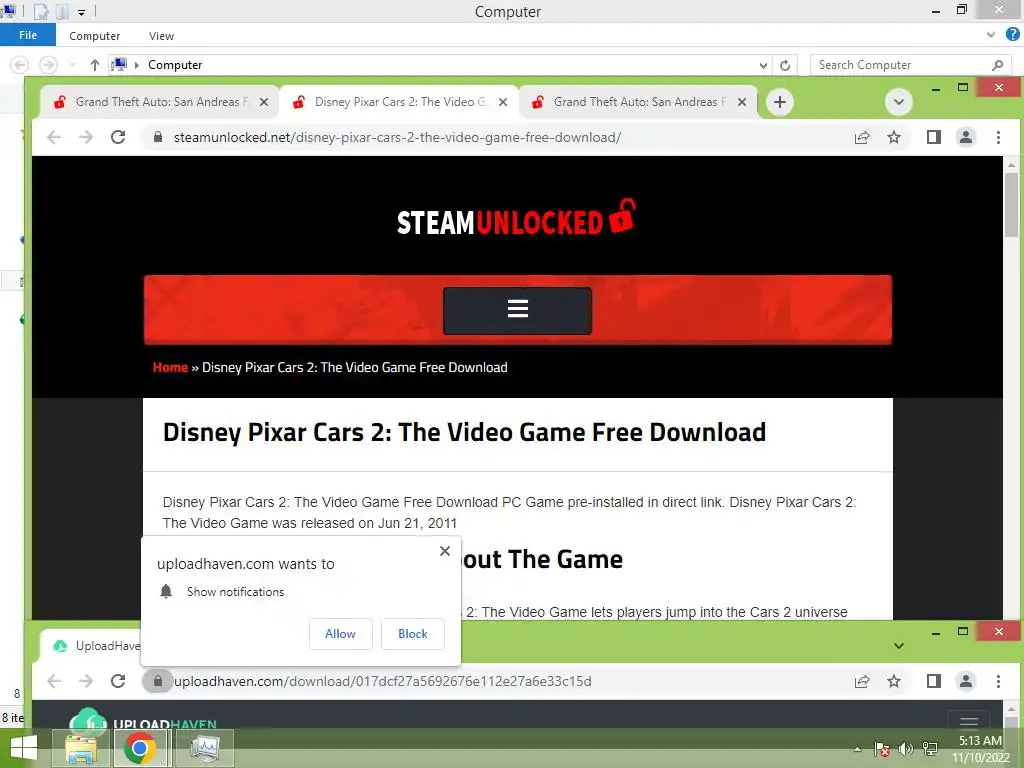Open Computer ribbon tab in Explorer
Screen dimensions: 1024x768
[x=95, y=36]
